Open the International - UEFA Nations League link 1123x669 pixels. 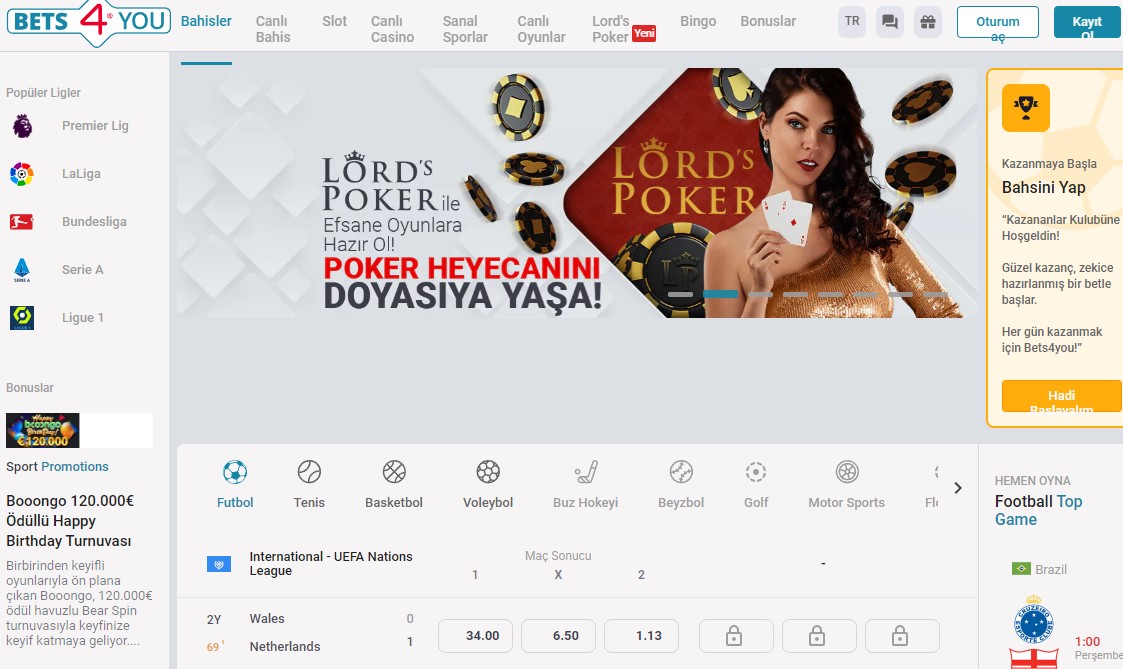(331, 564)
